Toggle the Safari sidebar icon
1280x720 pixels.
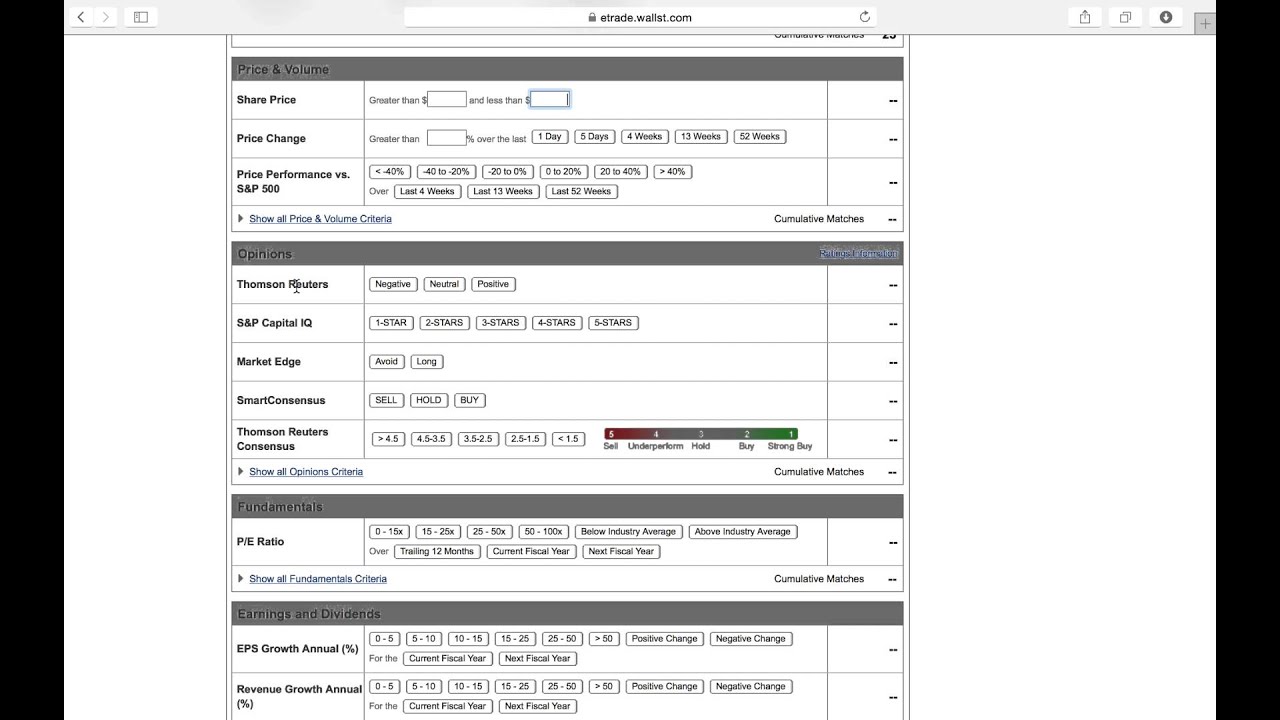point(140,17)
